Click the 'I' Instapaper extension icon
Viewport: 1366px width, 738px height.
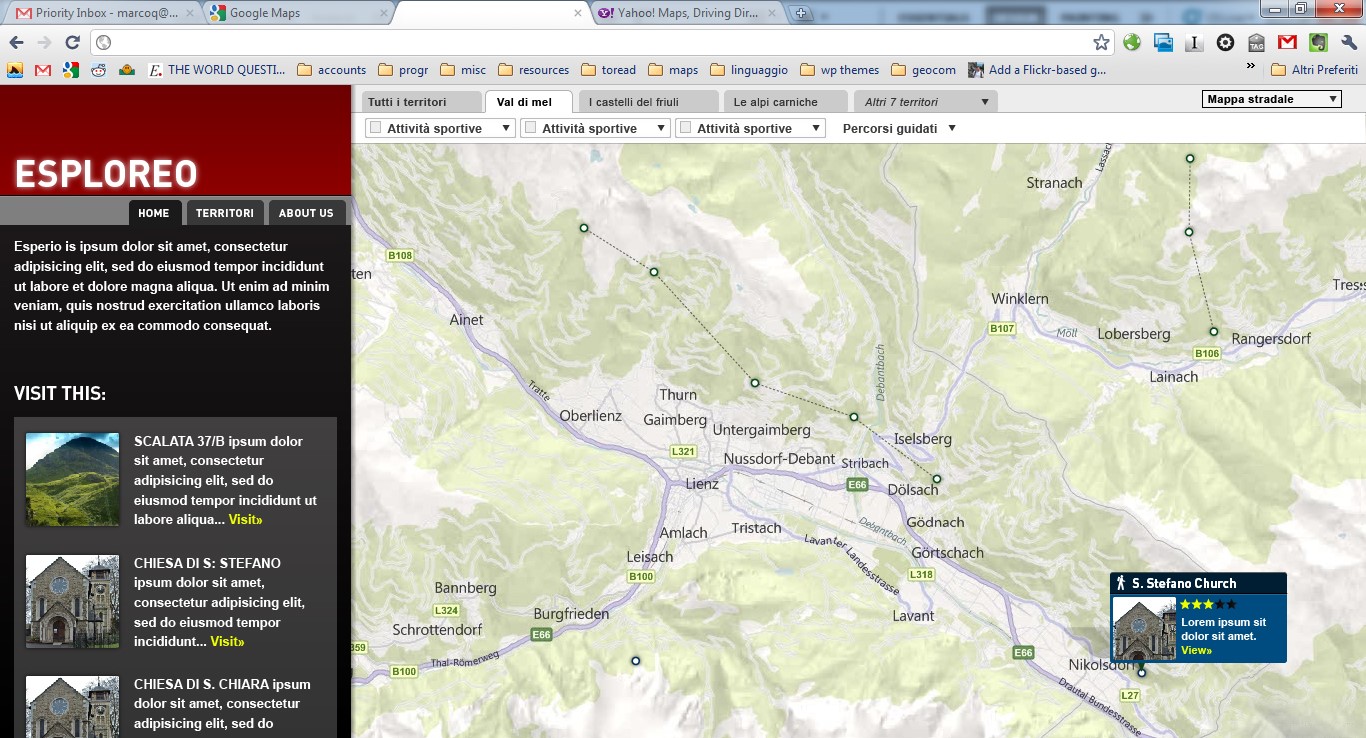point(1194,42)
